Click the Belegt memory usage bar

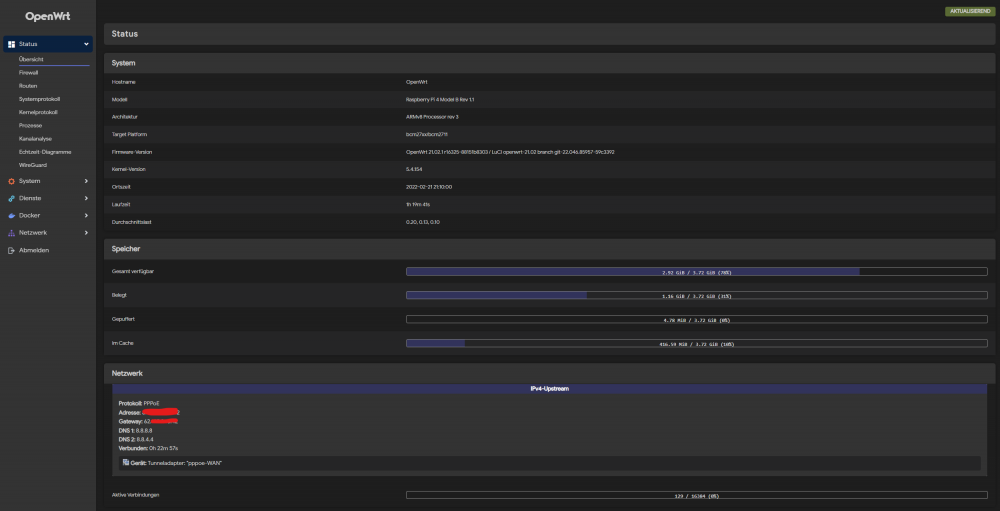click(x=696, y=295)
